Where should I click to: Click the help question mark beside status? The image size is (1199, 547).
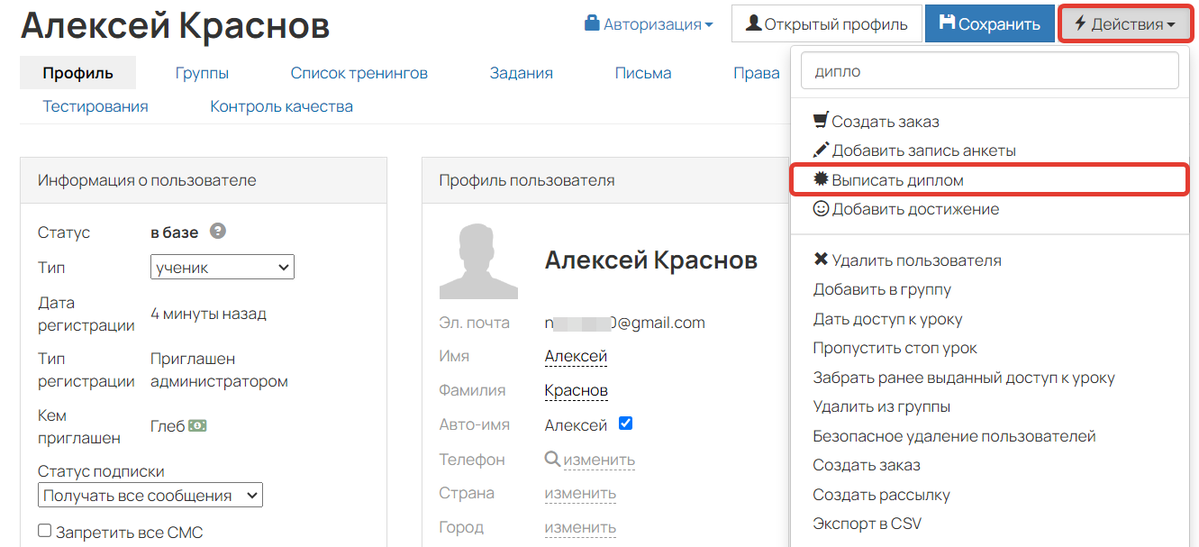point(218,230)
